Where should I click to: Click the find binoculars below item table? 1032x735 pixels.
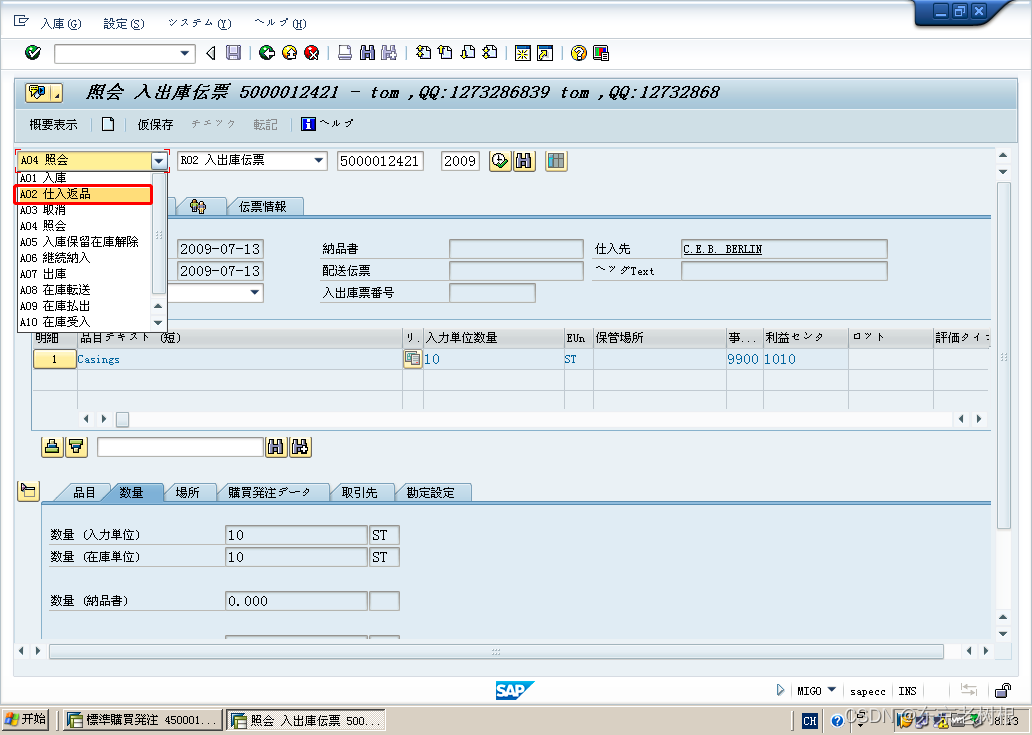(276, 447)
